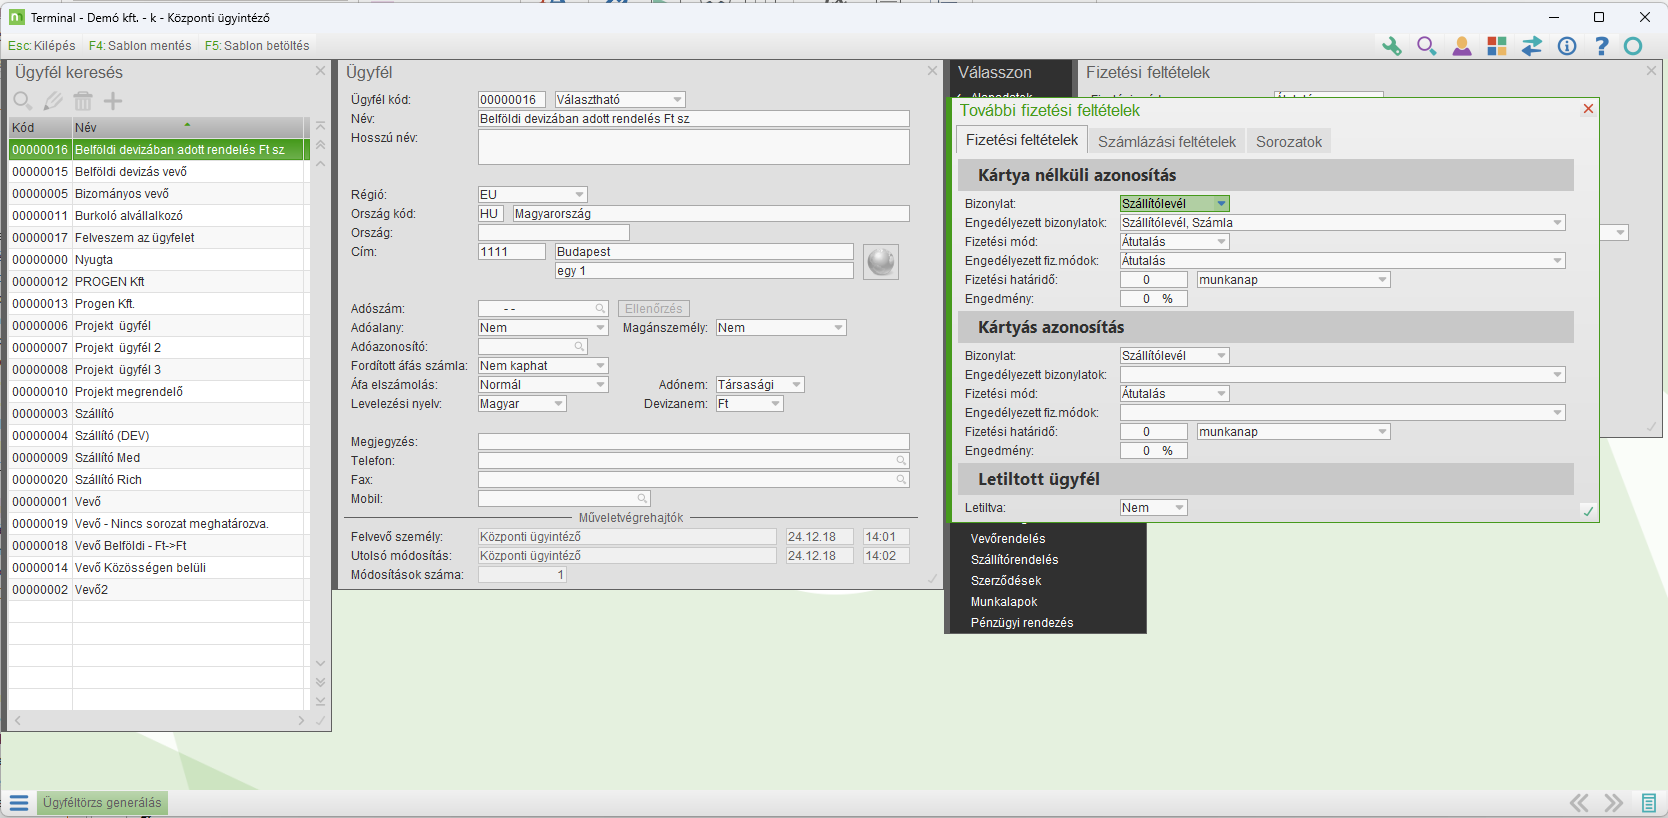Open the hamburger menu at bottom left

click(19, 803)
